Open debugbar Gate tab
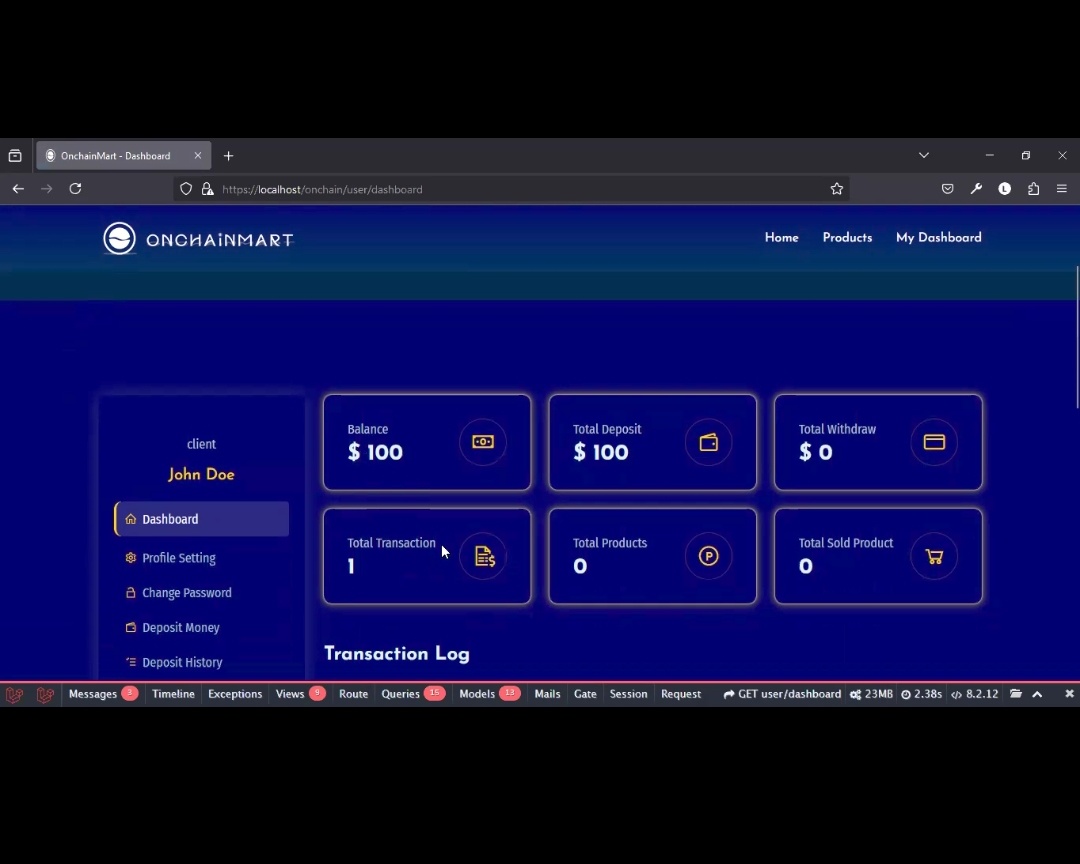The image size is (1080, 864). [585, 694]
